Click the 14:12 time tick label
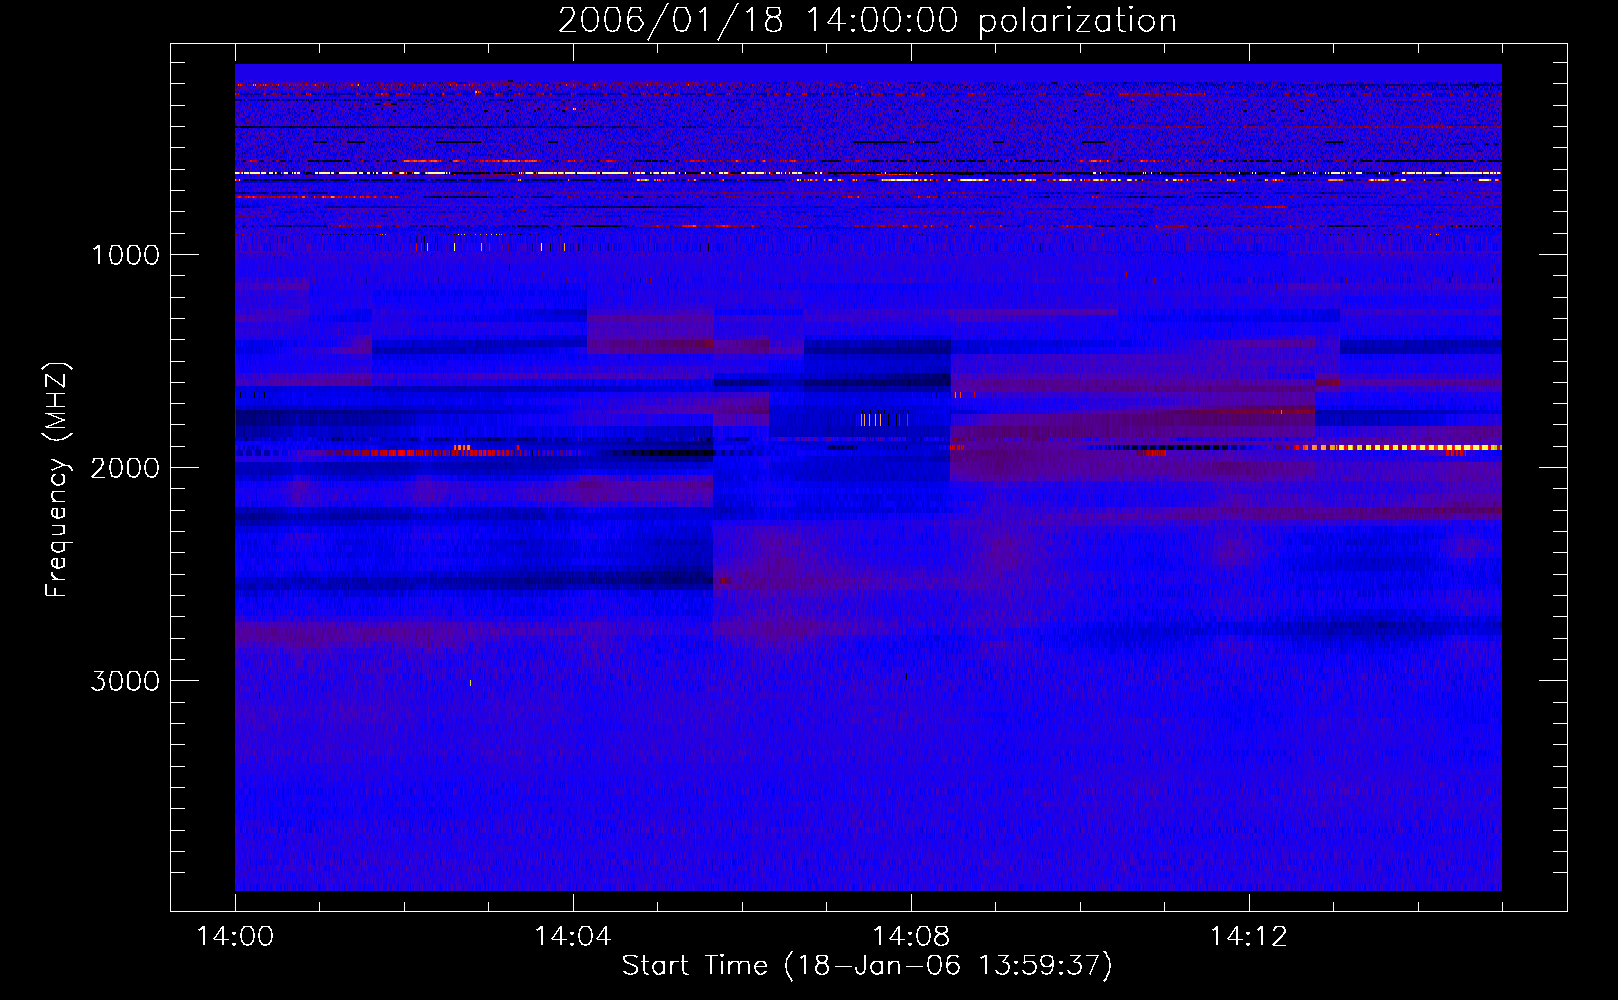 click(1249, 937)
